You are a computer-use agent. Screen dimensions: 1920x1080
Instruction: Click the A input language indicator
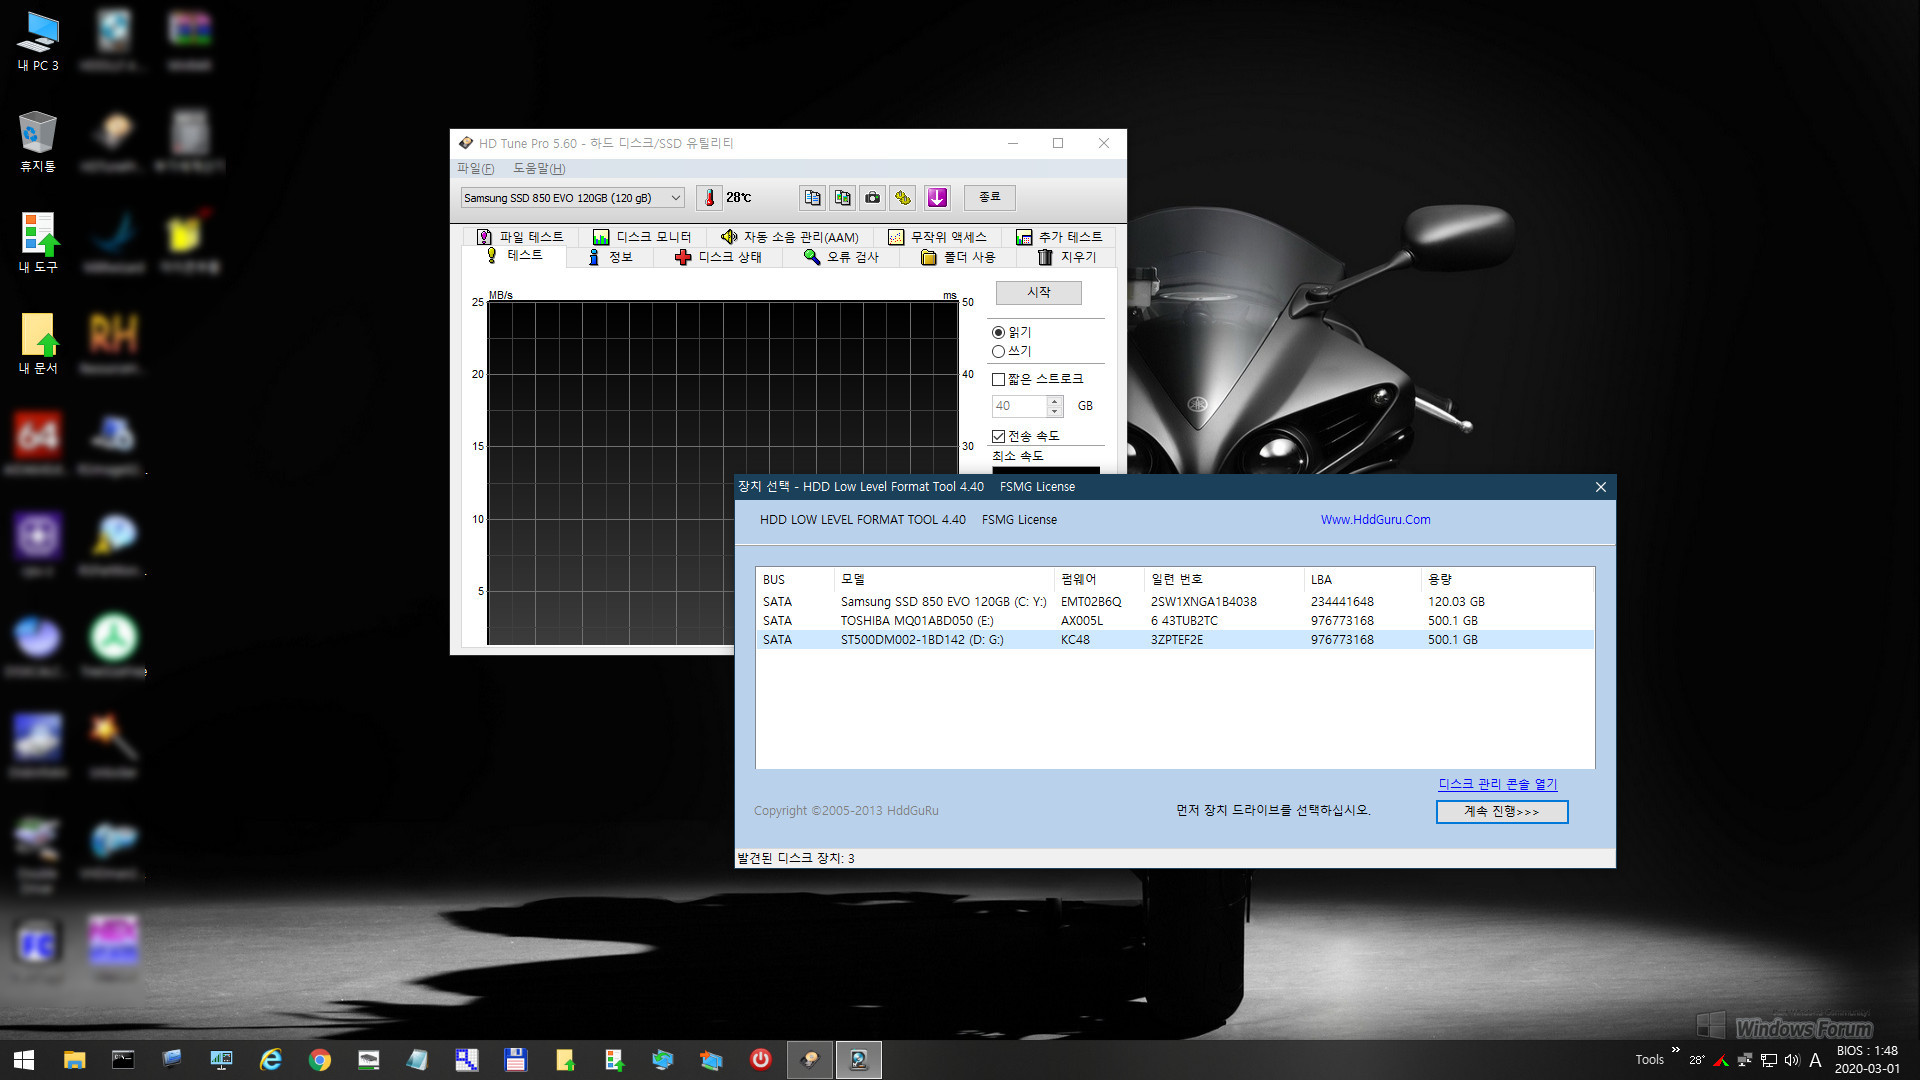[x=1815, y=1060]
